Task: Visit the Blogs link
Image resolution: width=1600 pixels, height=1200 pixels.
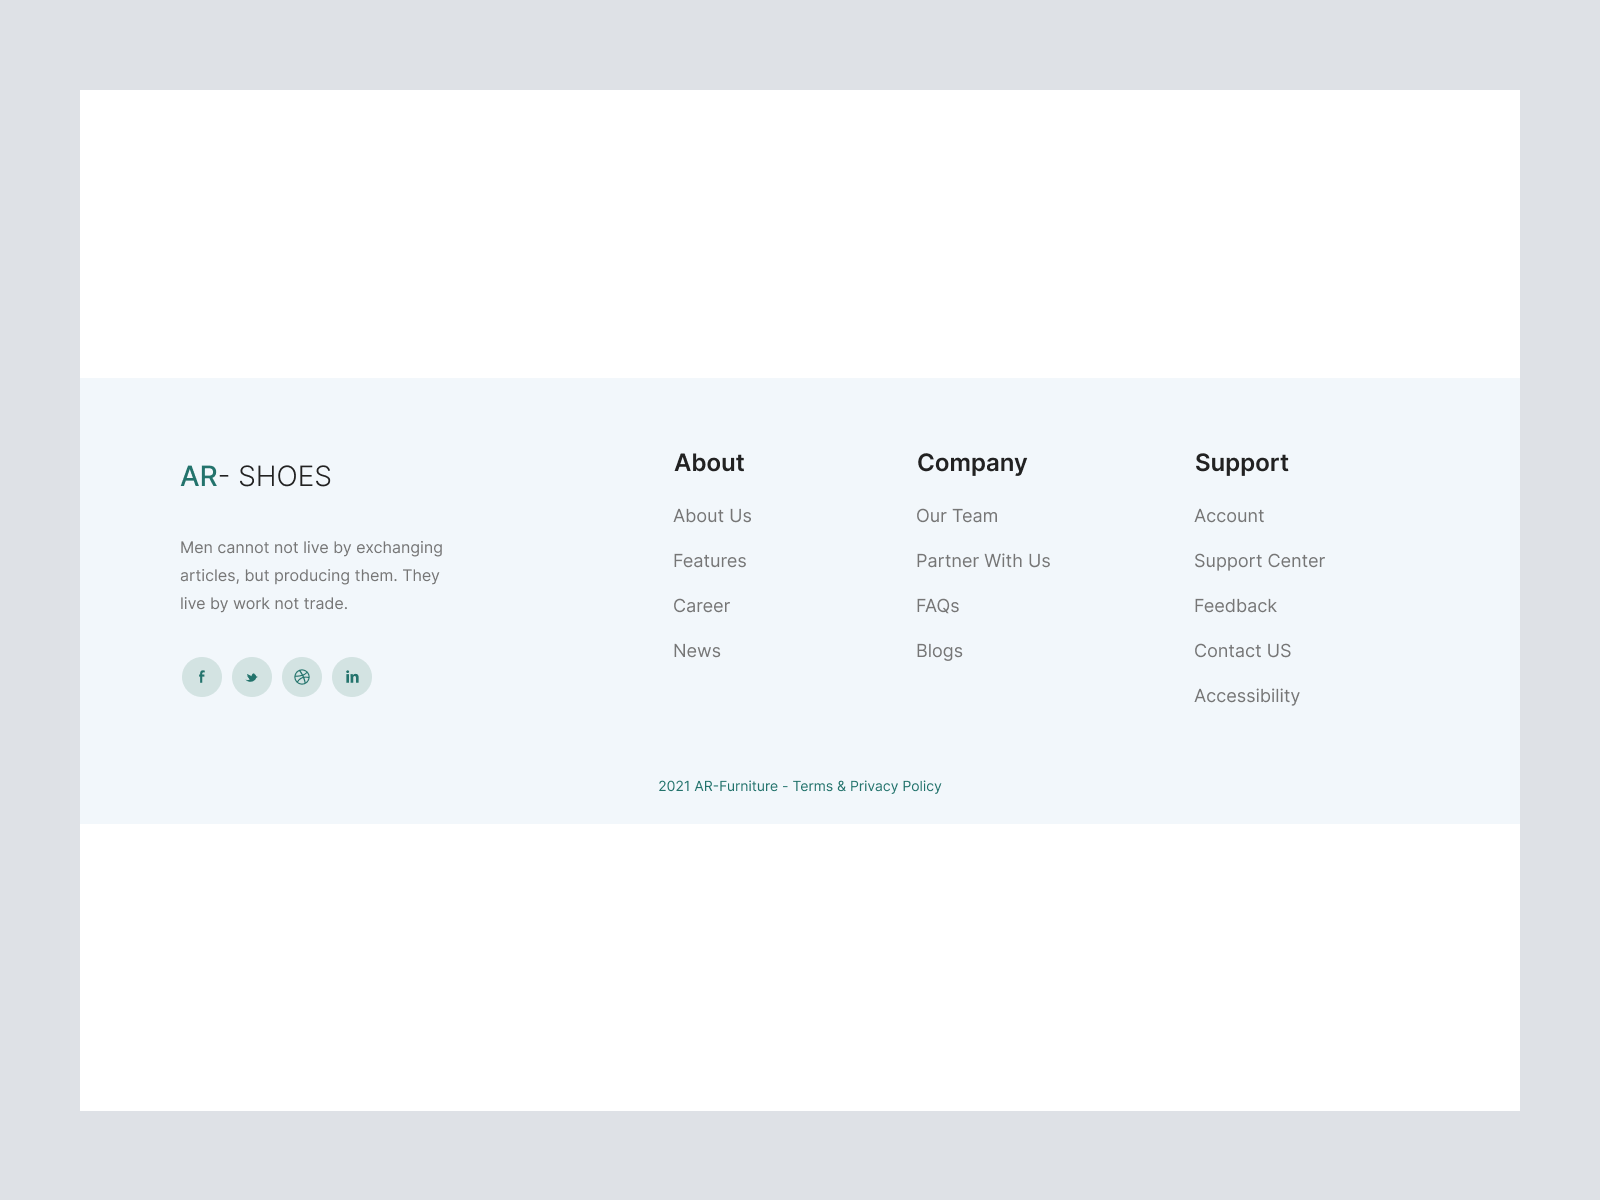Action: click(939, 651)
